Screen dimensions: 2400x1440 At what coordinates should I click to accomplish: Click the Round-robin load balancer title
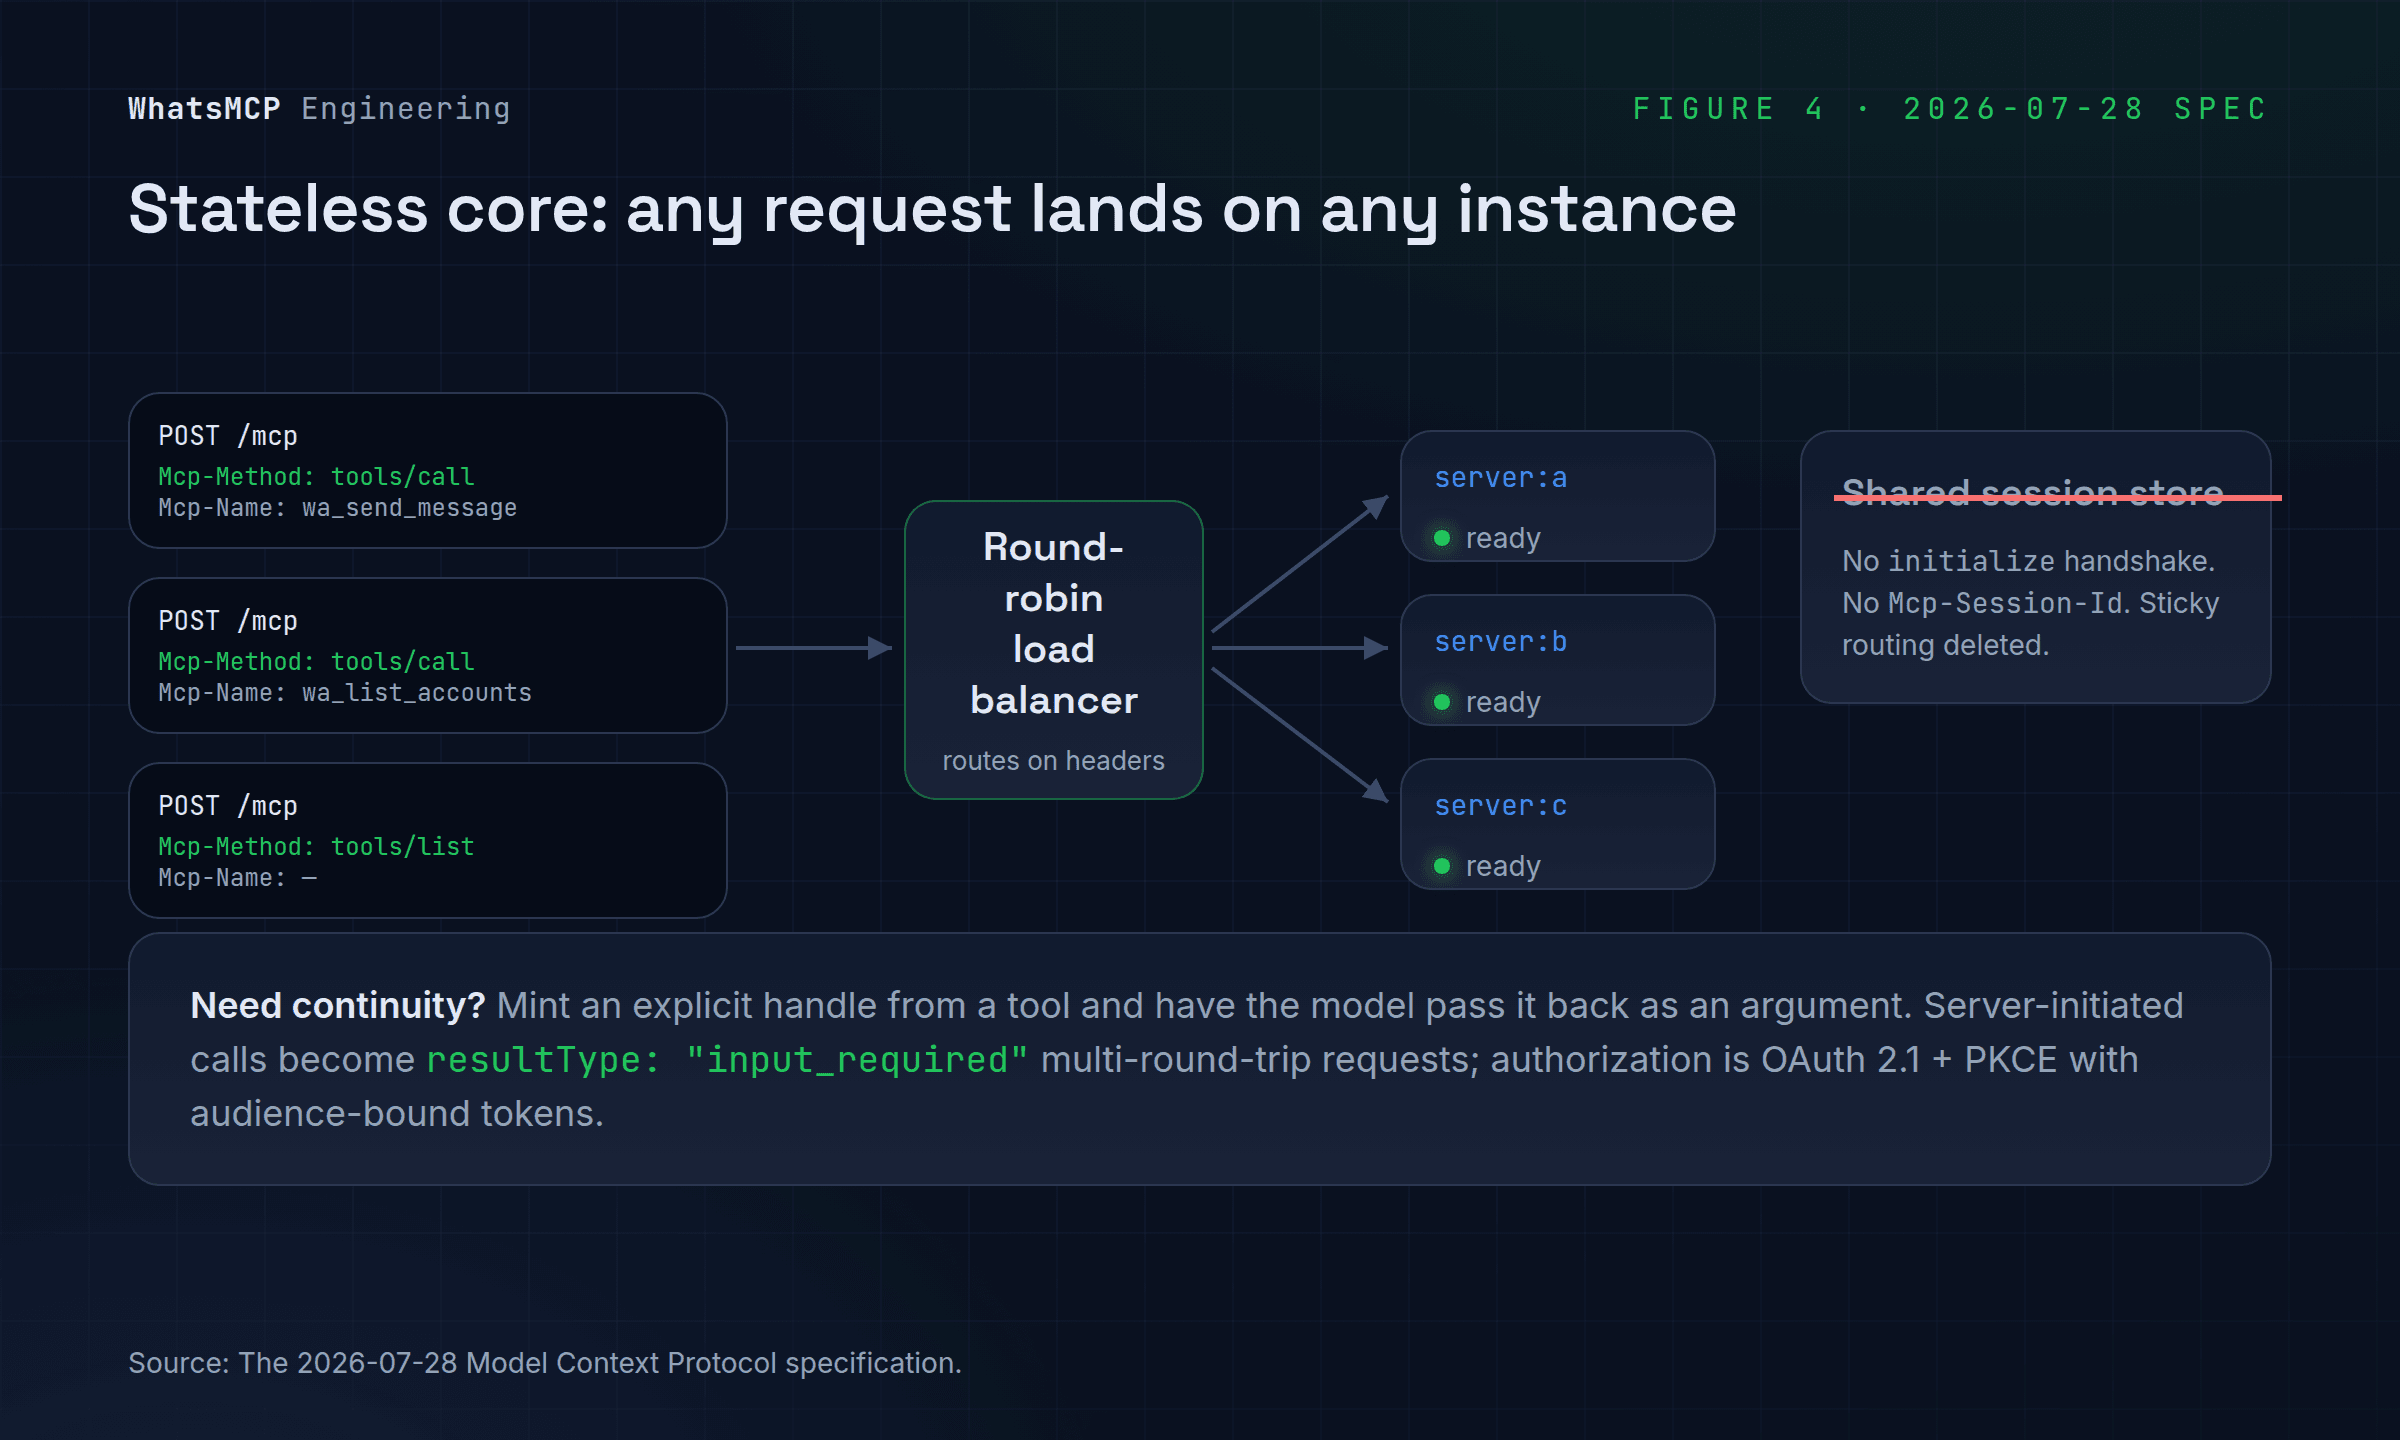1054,624
